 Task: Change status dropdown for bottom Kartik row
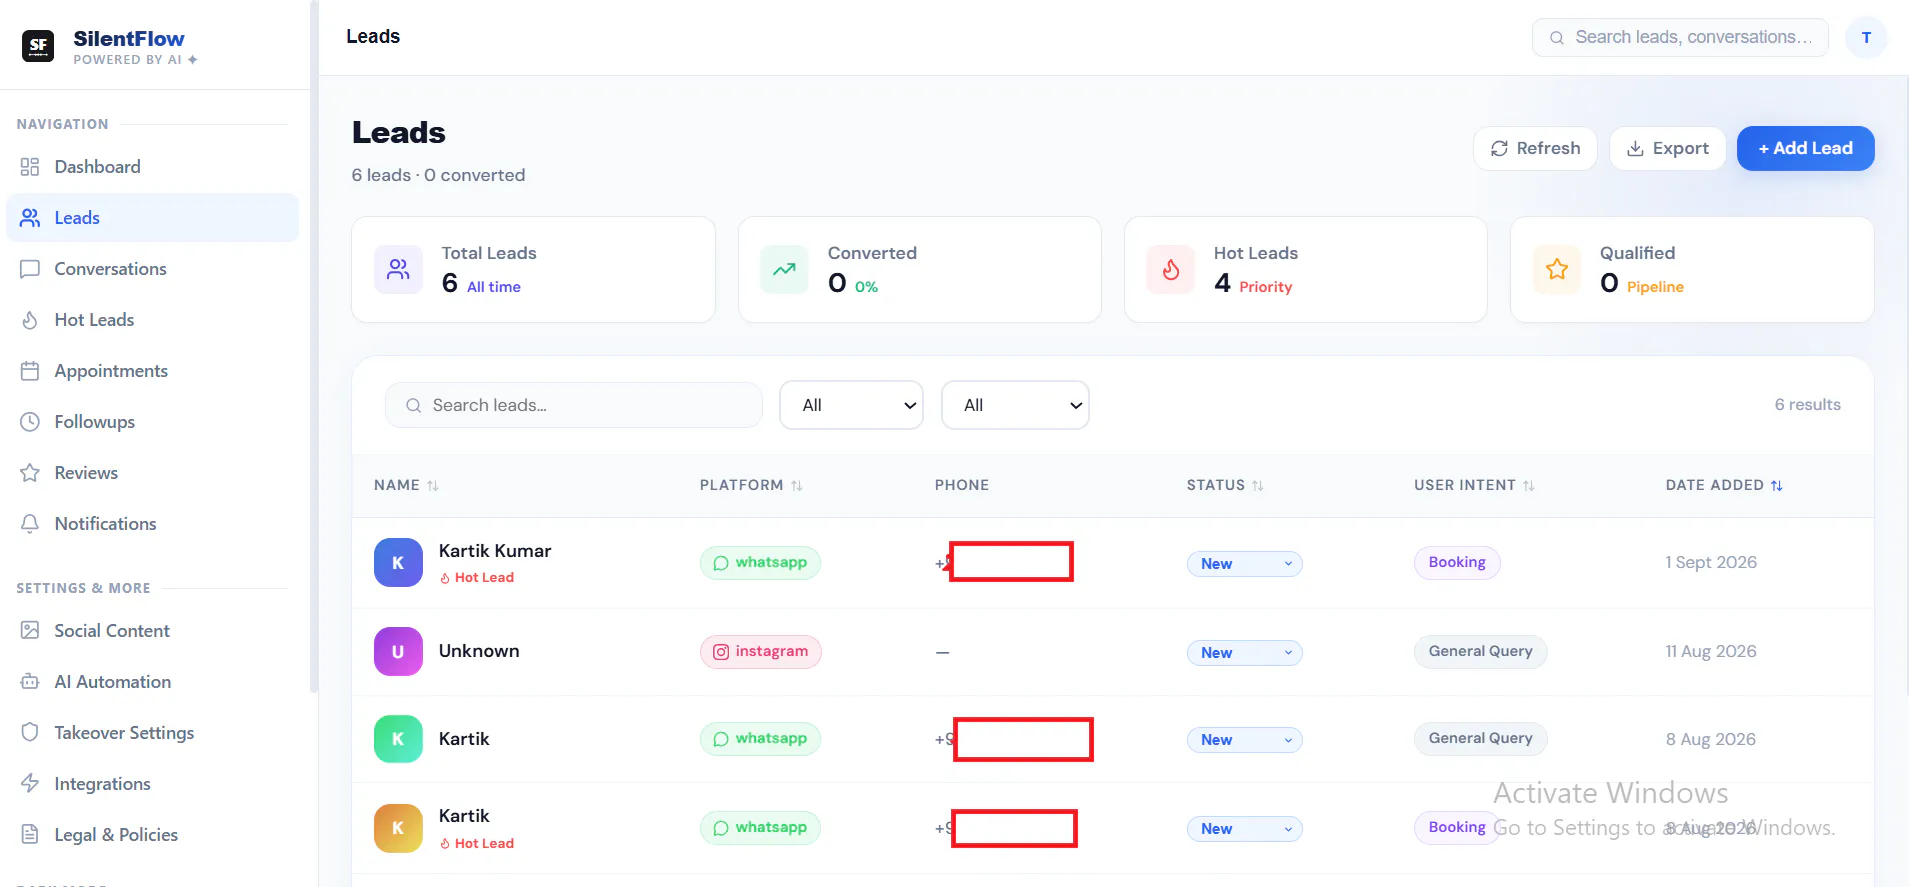(x=1245, y=829)
